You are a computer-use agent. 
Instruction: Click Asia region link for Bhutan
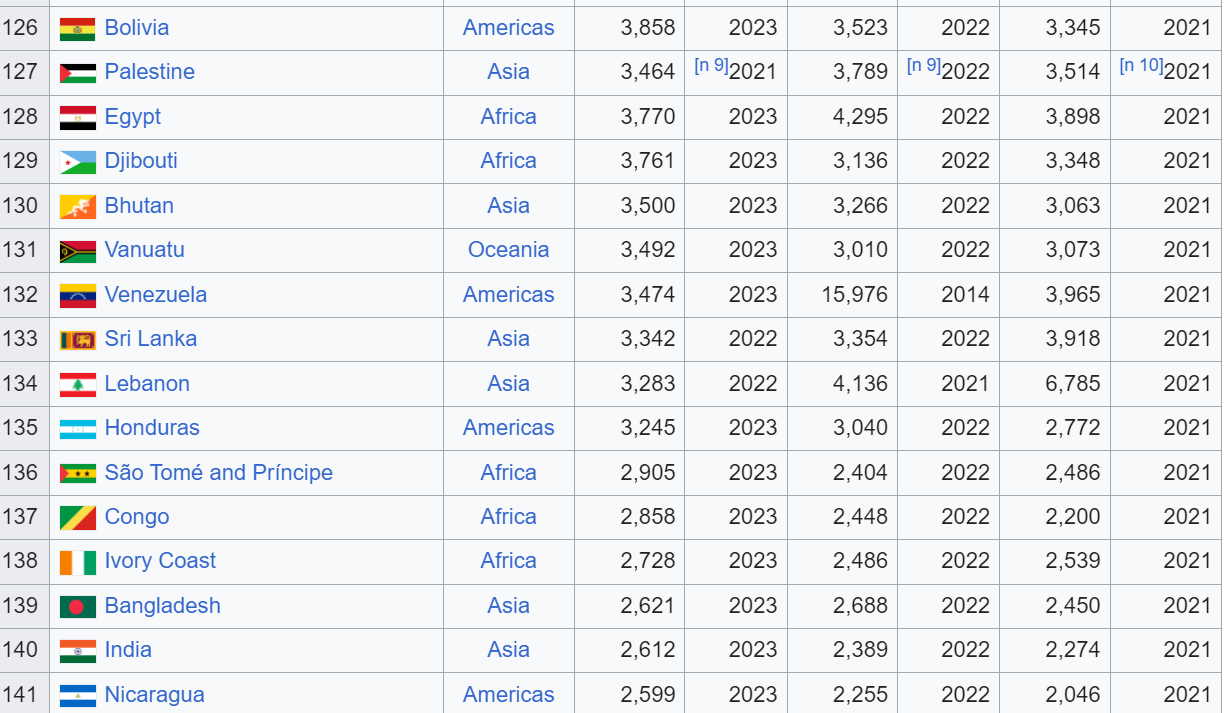tap(508, 206)
